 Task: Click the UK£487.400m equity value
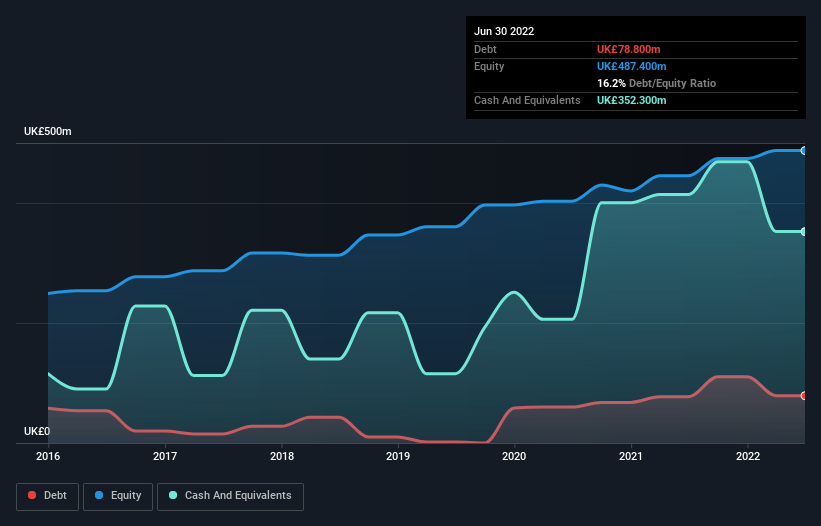[x=632, y=66]
